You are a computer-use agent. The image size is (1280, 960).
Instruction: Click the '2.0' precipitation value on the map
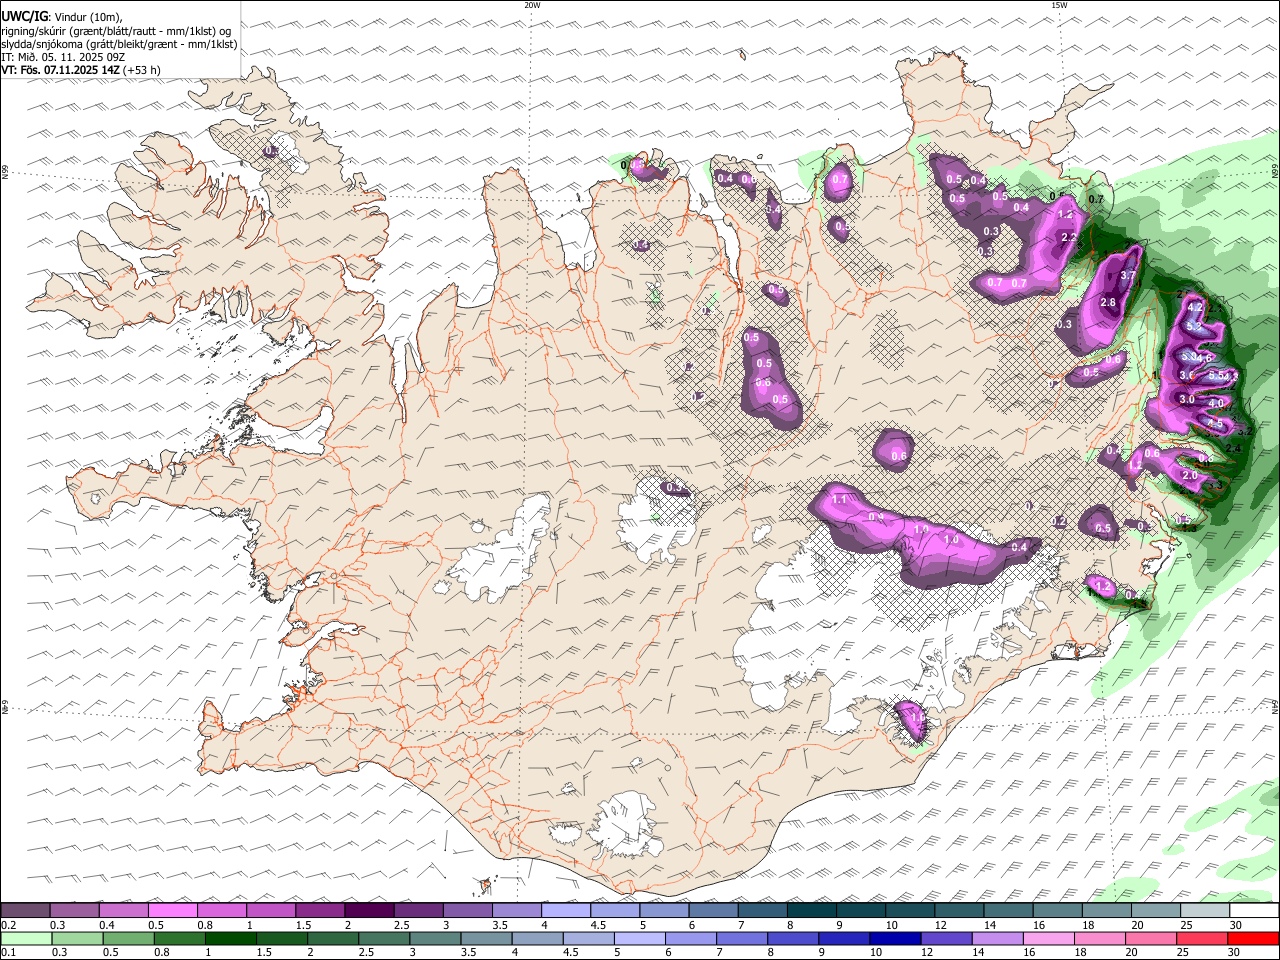(1190, 476)
